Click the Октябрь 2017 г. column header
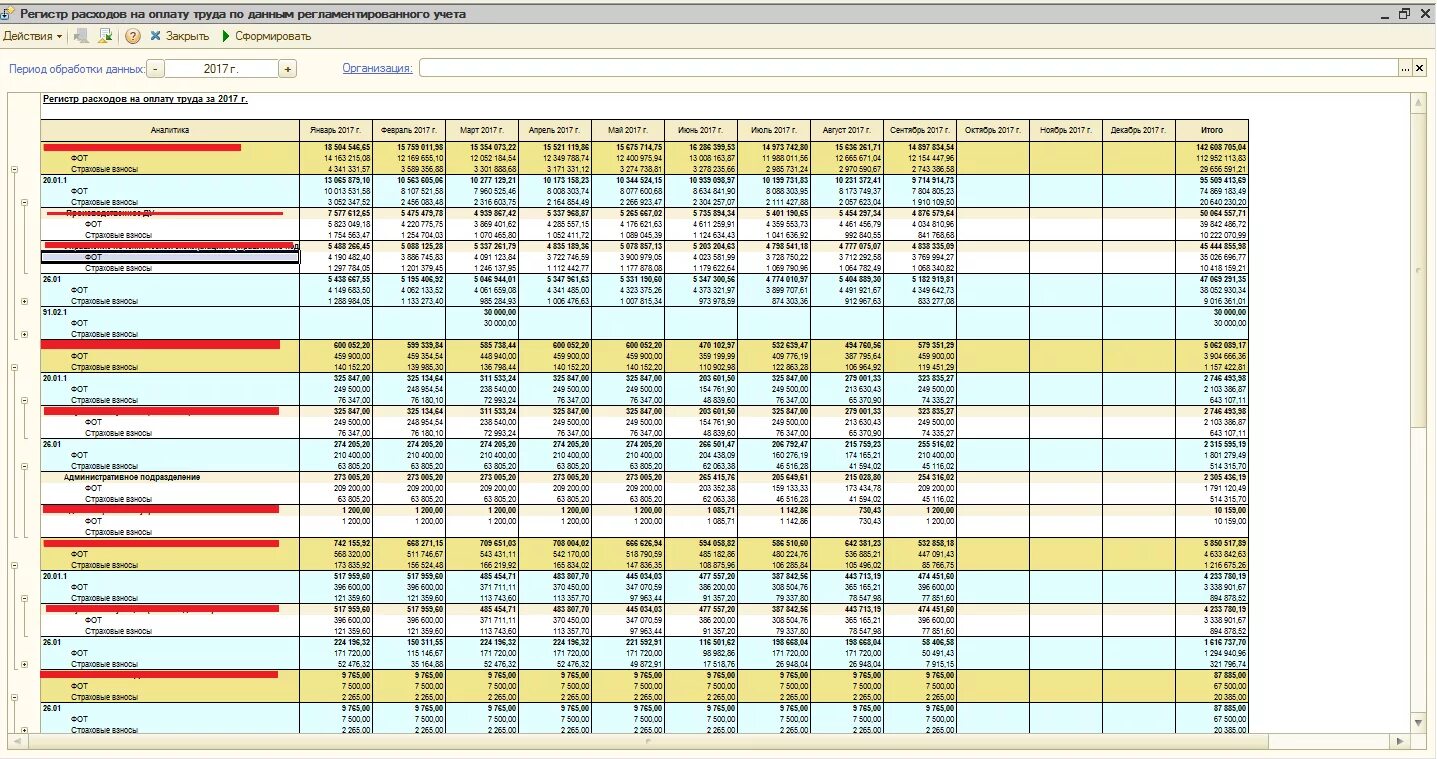1437x759 pixels. point(993,130)
